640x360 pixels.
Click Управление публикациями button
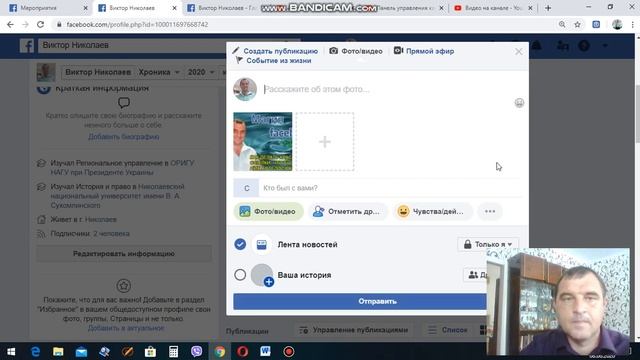tap(354, 330)
